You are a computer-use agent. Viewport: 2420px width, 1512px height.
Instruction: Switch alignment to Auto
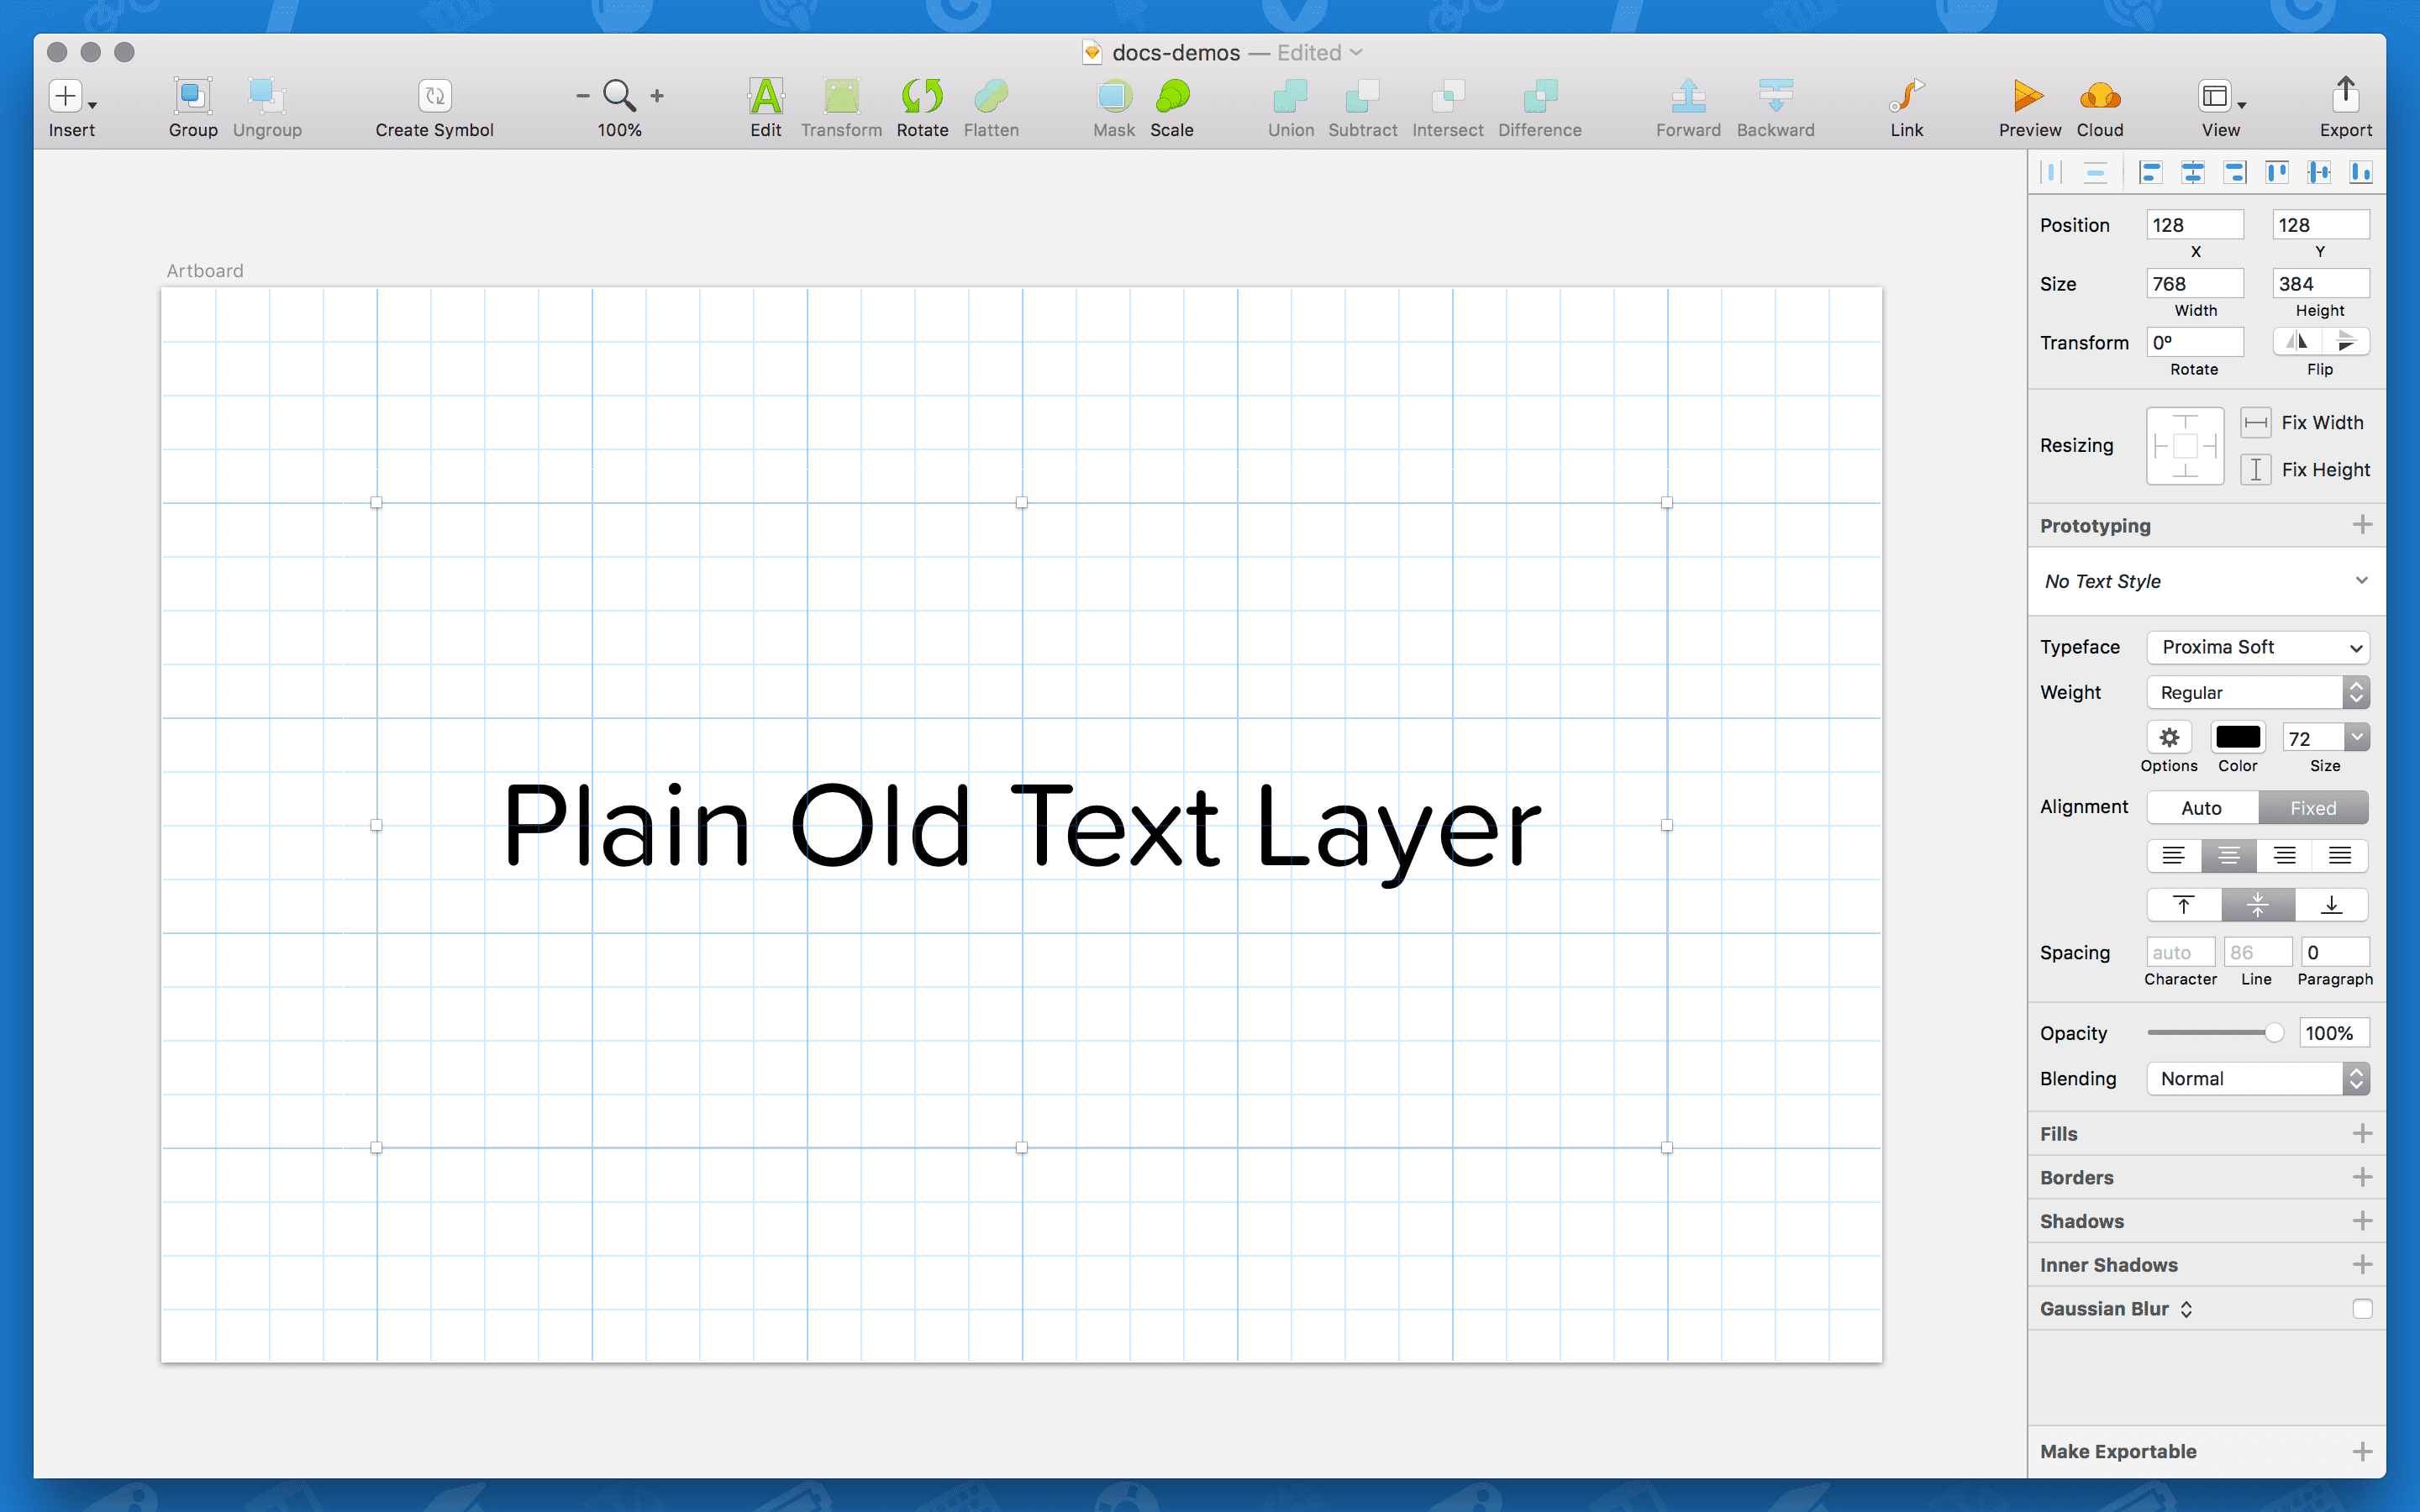tap(2201, 807)
